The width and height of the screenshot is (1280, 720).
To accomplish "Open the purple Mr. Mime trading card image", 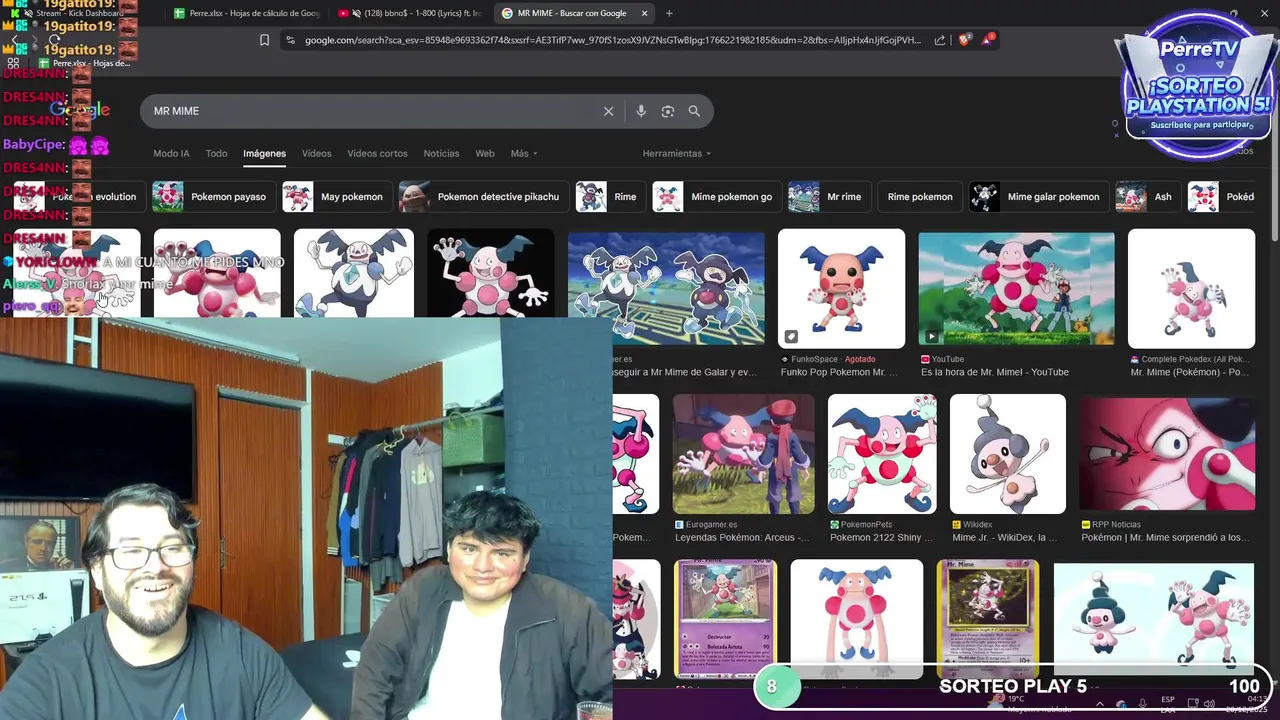I will (725, 619).
